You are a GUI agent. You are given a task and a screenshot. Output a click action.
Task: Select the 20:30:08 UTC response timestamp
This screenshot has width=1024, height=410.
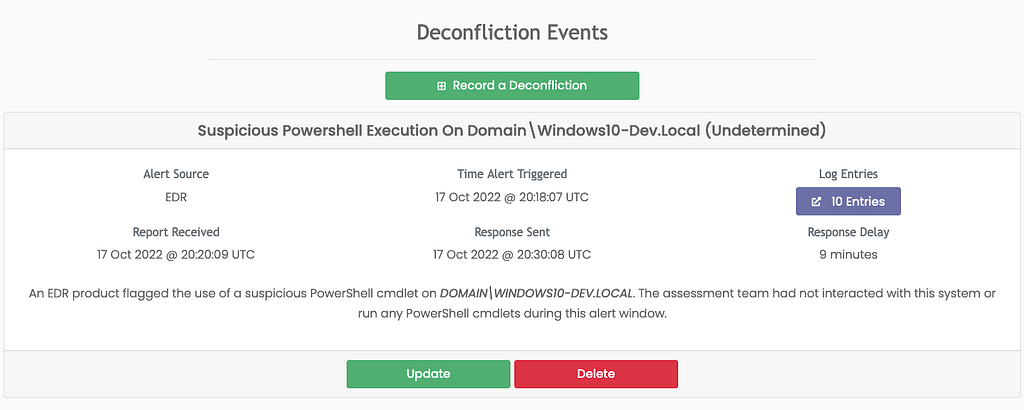click(x=512, y=255)
